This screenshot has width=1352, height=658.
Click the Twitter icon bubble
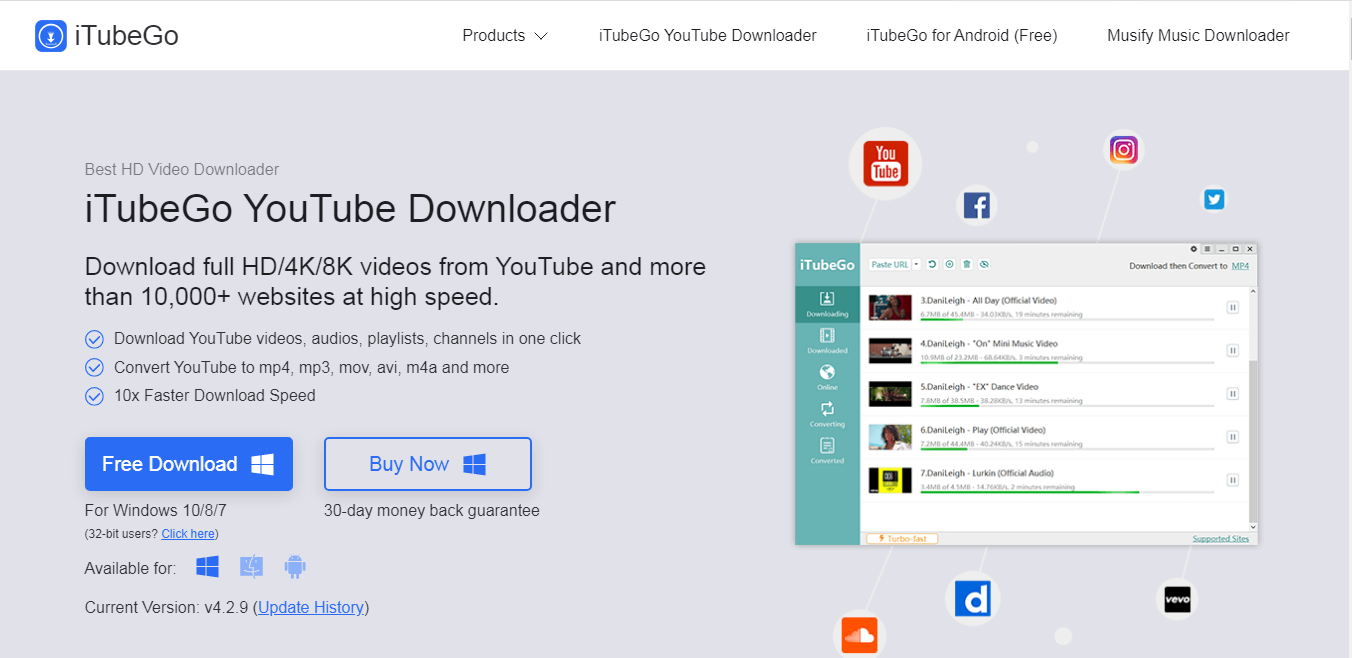click(1214, 199)
